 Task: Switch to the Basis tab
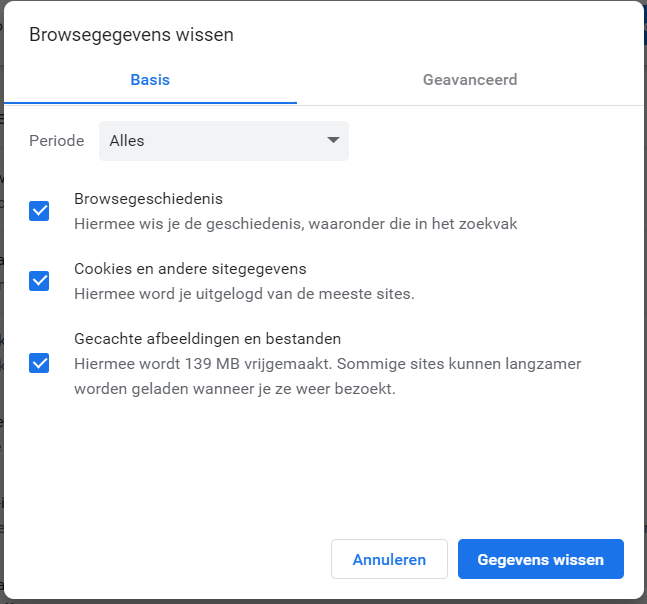[x=150, y=80]
